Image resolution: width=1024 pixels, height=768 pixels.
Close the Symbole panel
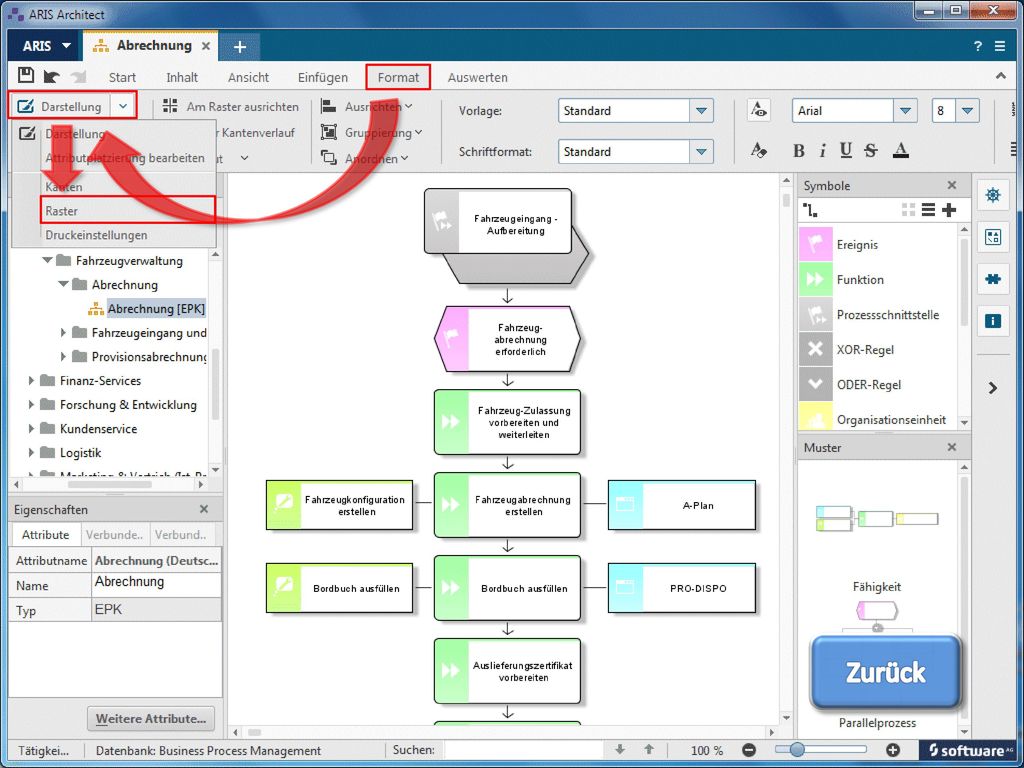952,185
